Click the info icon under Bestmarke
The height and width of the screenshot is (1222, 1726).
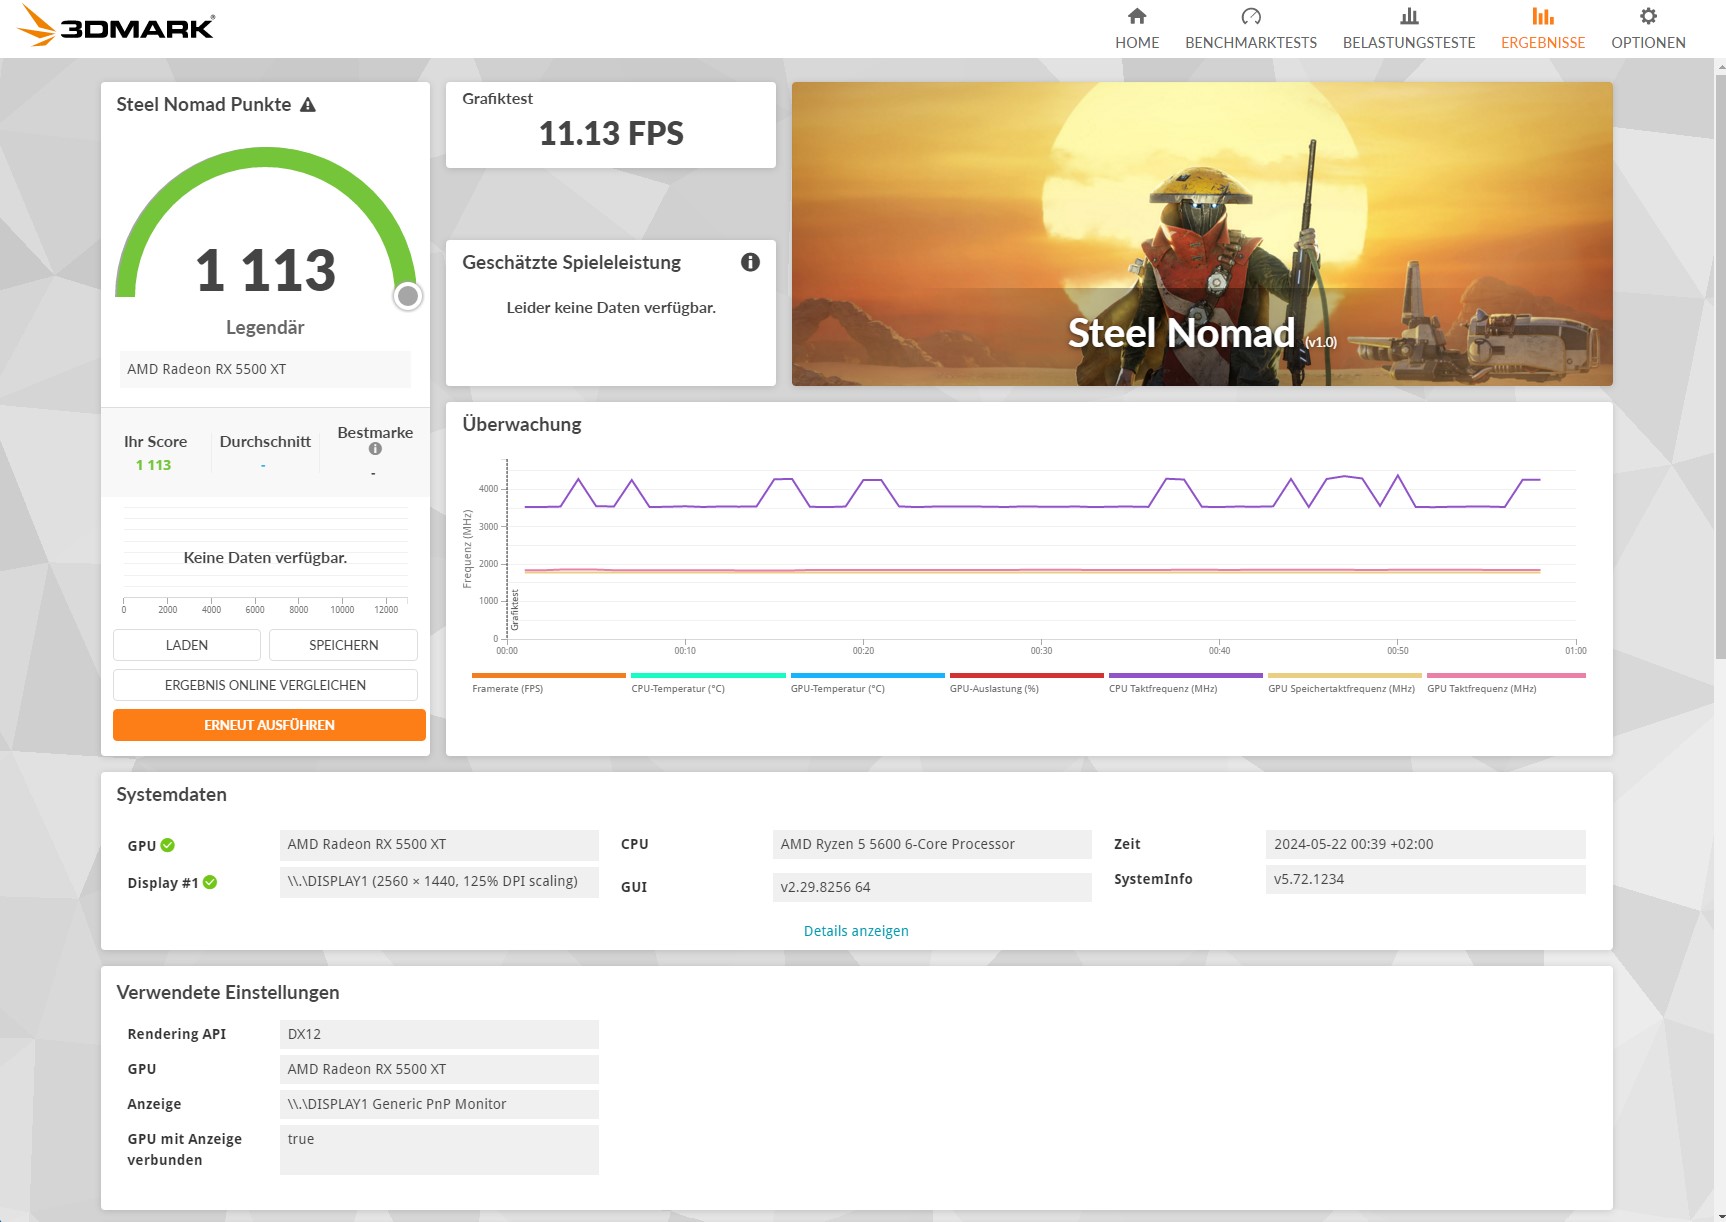pos(375,449)
